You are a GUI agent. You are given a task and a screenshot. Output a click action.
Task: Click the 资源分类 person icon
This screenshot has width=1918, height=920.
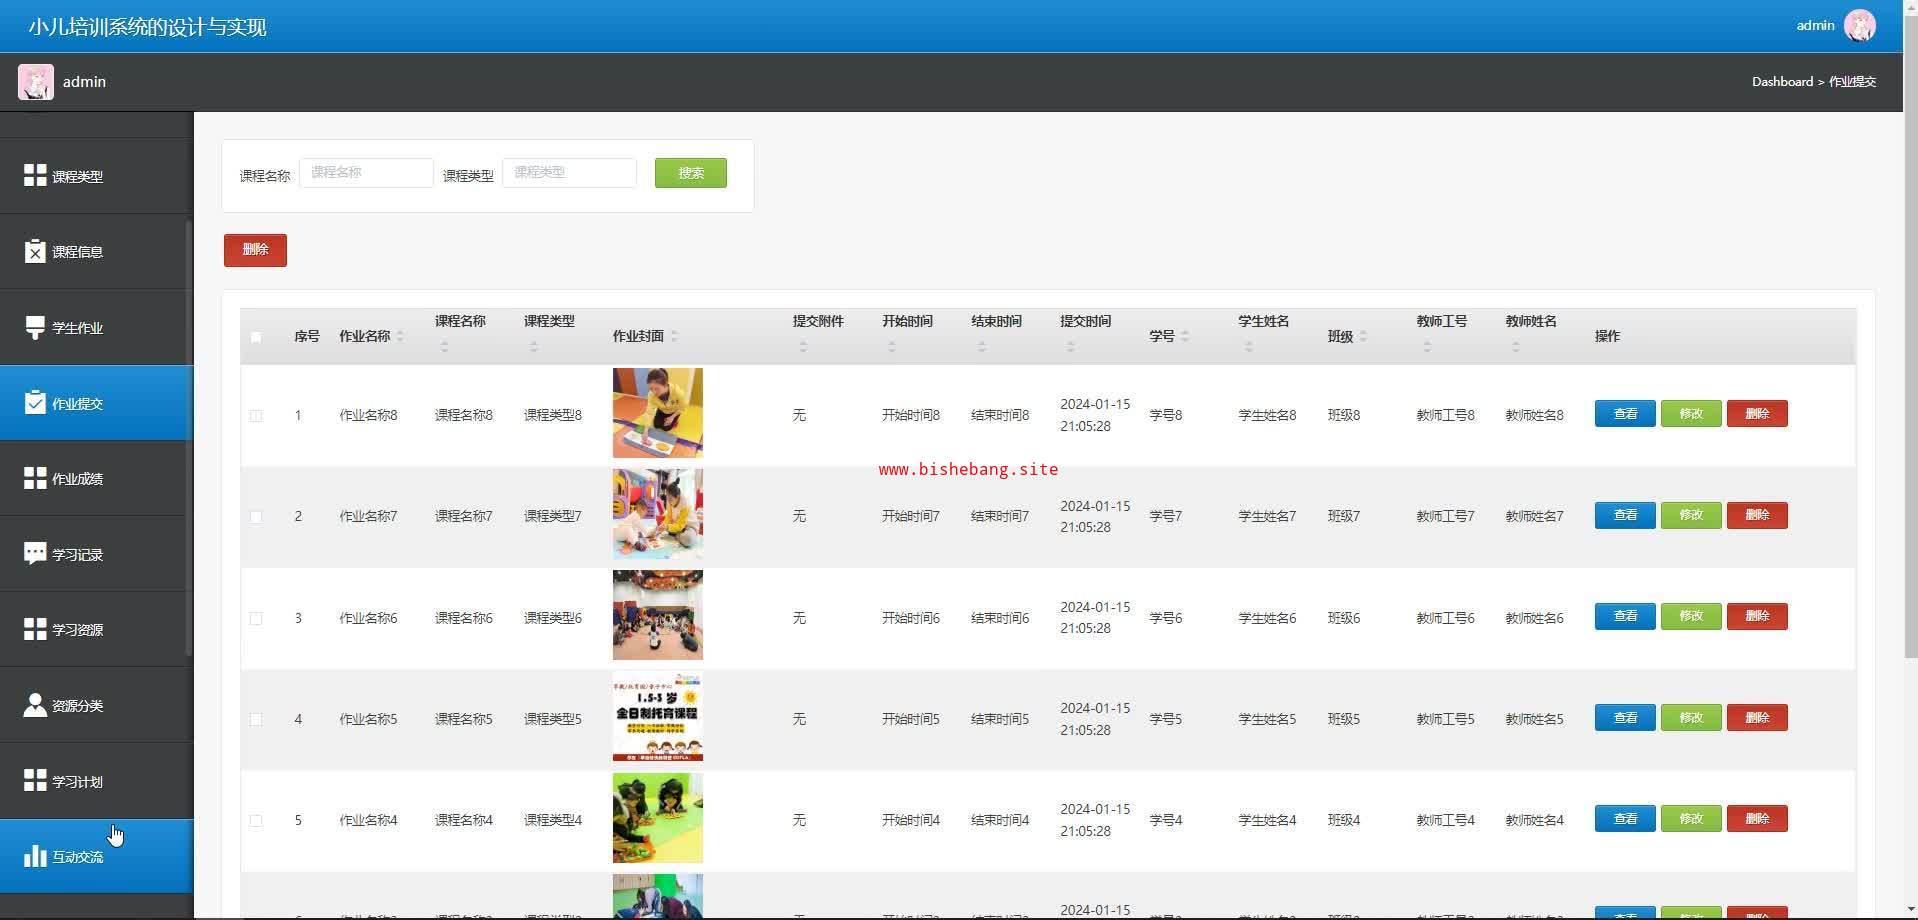point(35,705)
